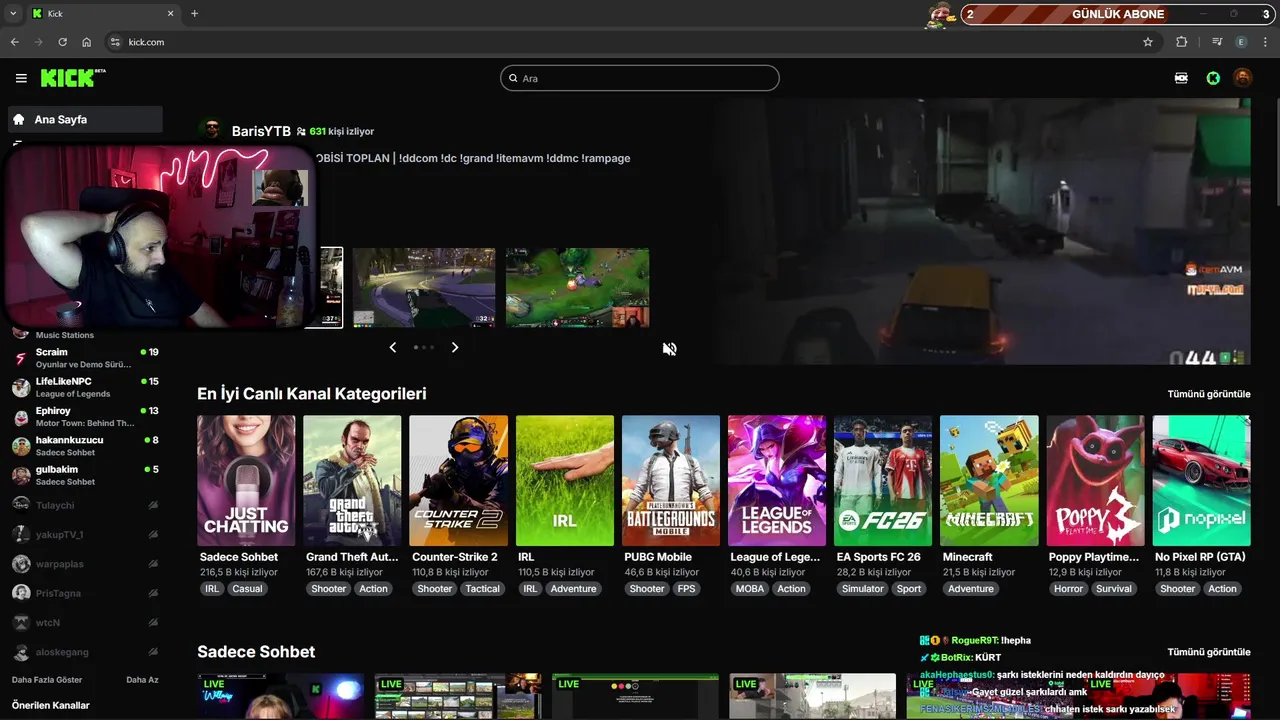Expand list with Daha Fazla Göster
1280x720 pixels.
[47, 680]
